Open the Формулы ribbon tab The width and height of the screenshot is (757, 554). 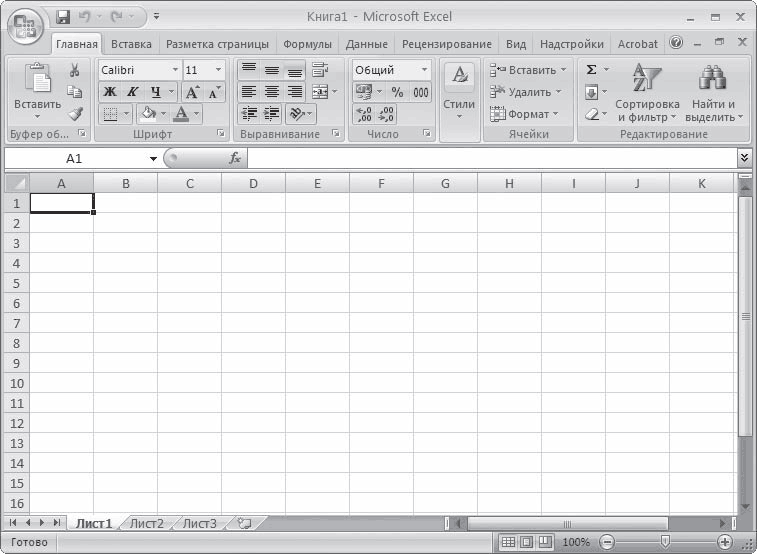click(307, 44)
